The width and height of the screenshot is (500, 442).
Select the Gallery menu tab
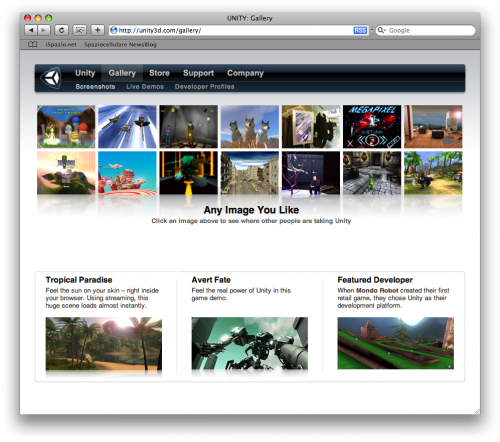coord(122,73)
